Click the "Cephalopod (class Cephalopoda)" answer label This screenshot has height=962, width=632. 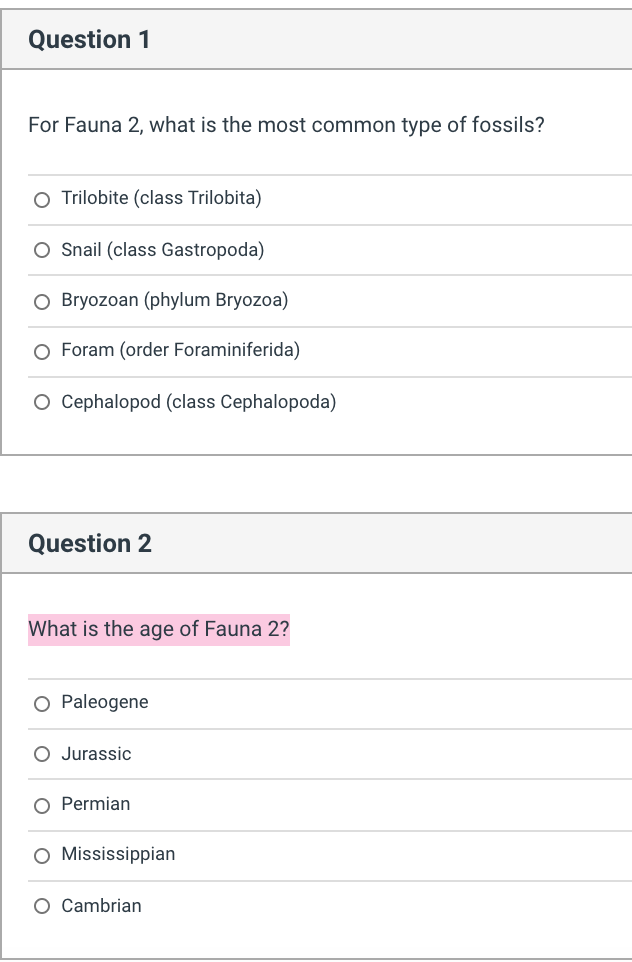tap(198, 402)
